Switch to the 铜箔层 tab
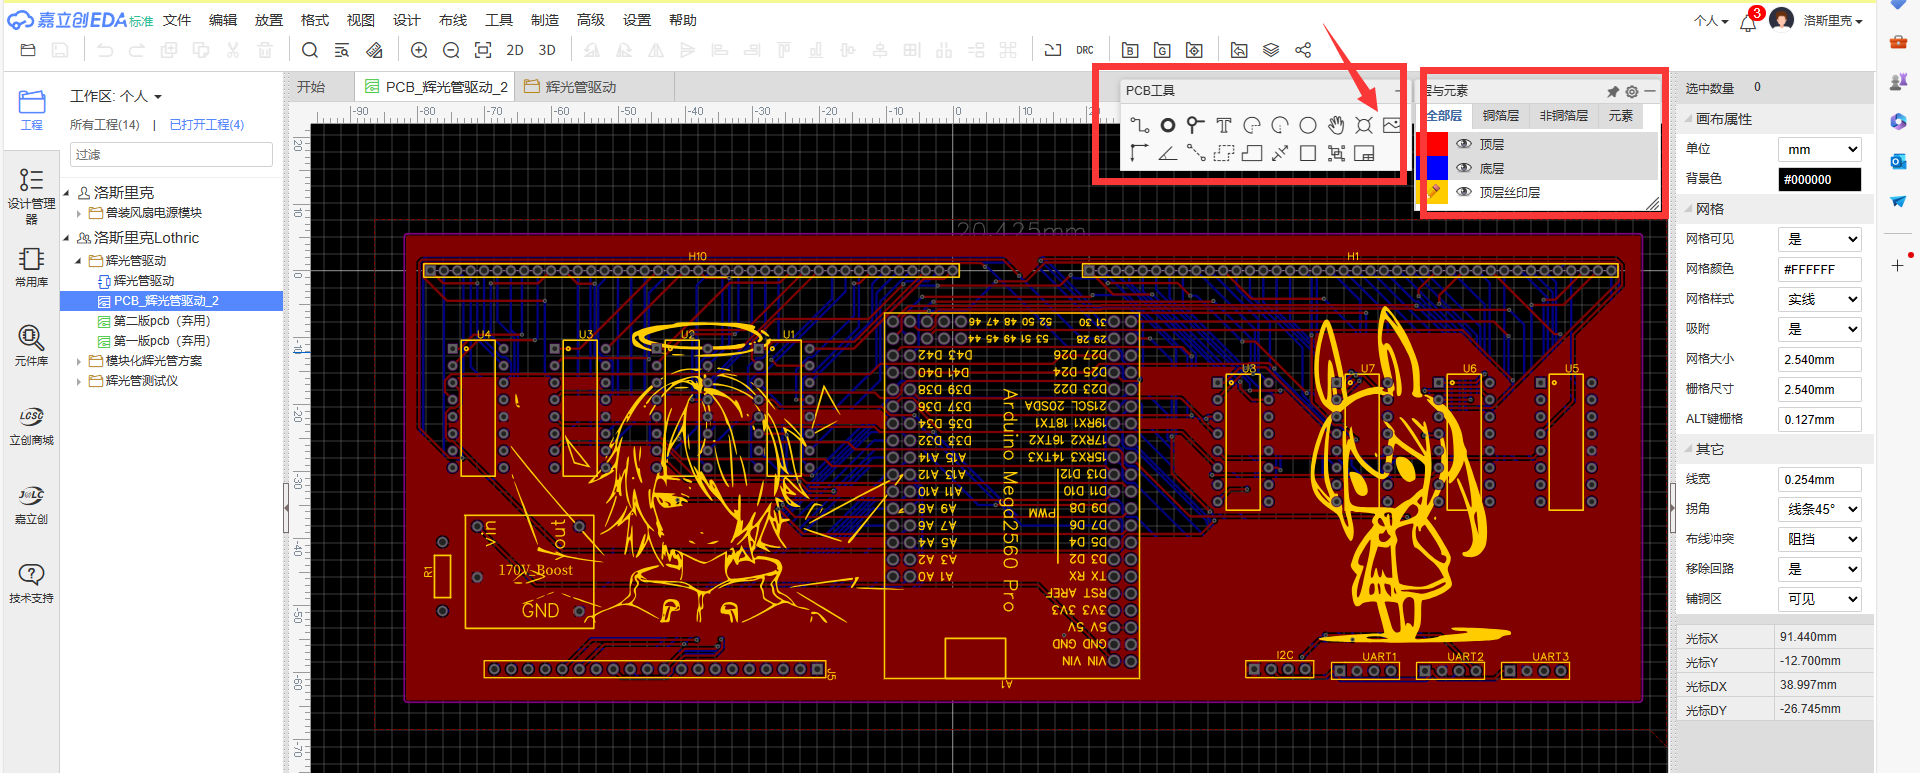The width and height of the screenshot is (1920, 773). (1500, 116)
